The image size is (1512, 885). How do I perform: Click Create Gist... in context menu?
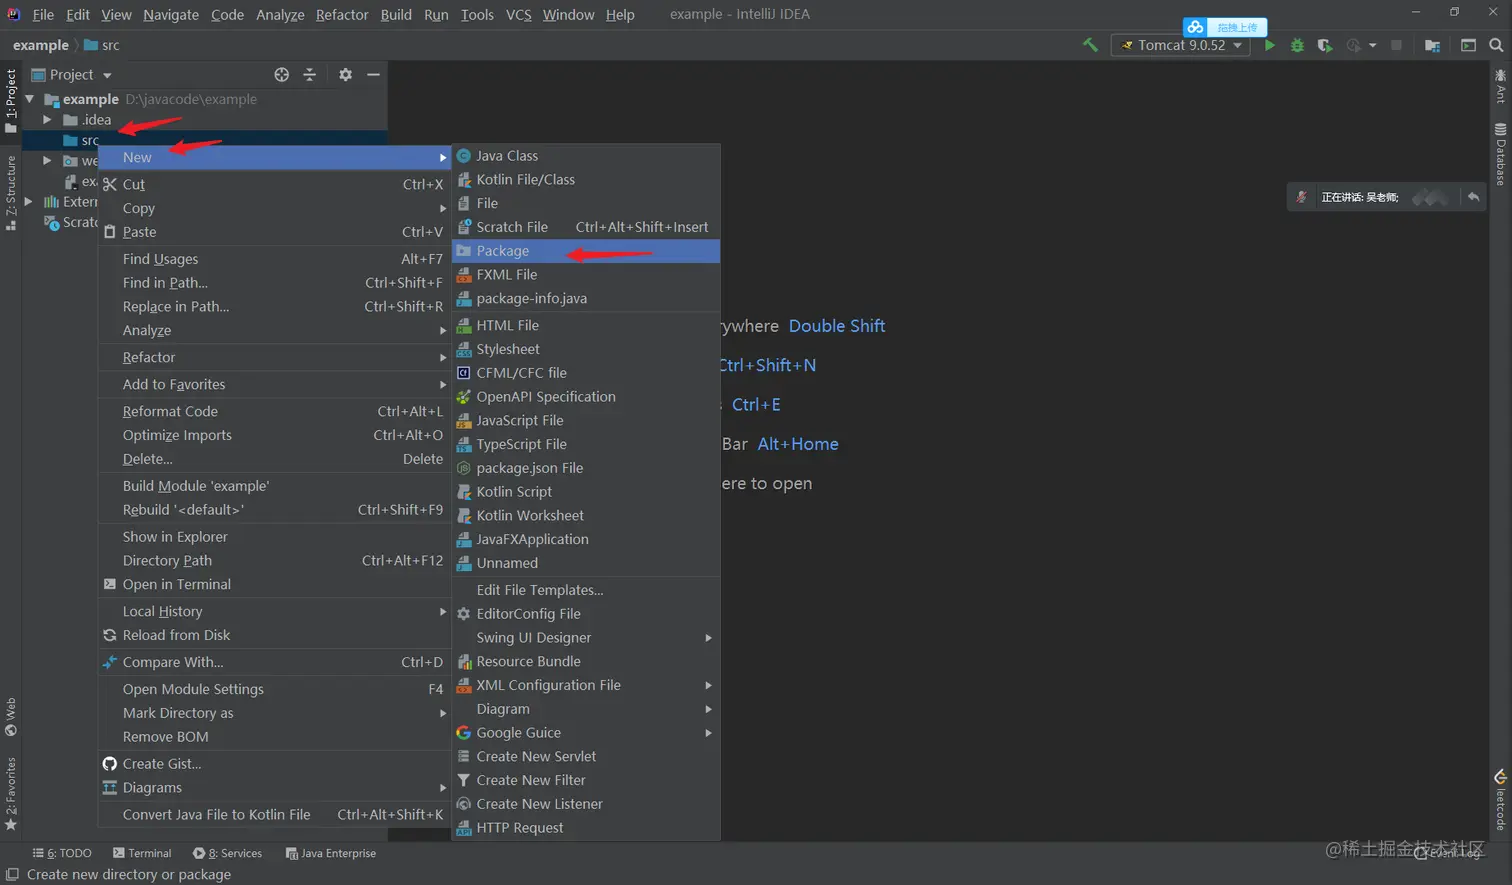point(274,764)
